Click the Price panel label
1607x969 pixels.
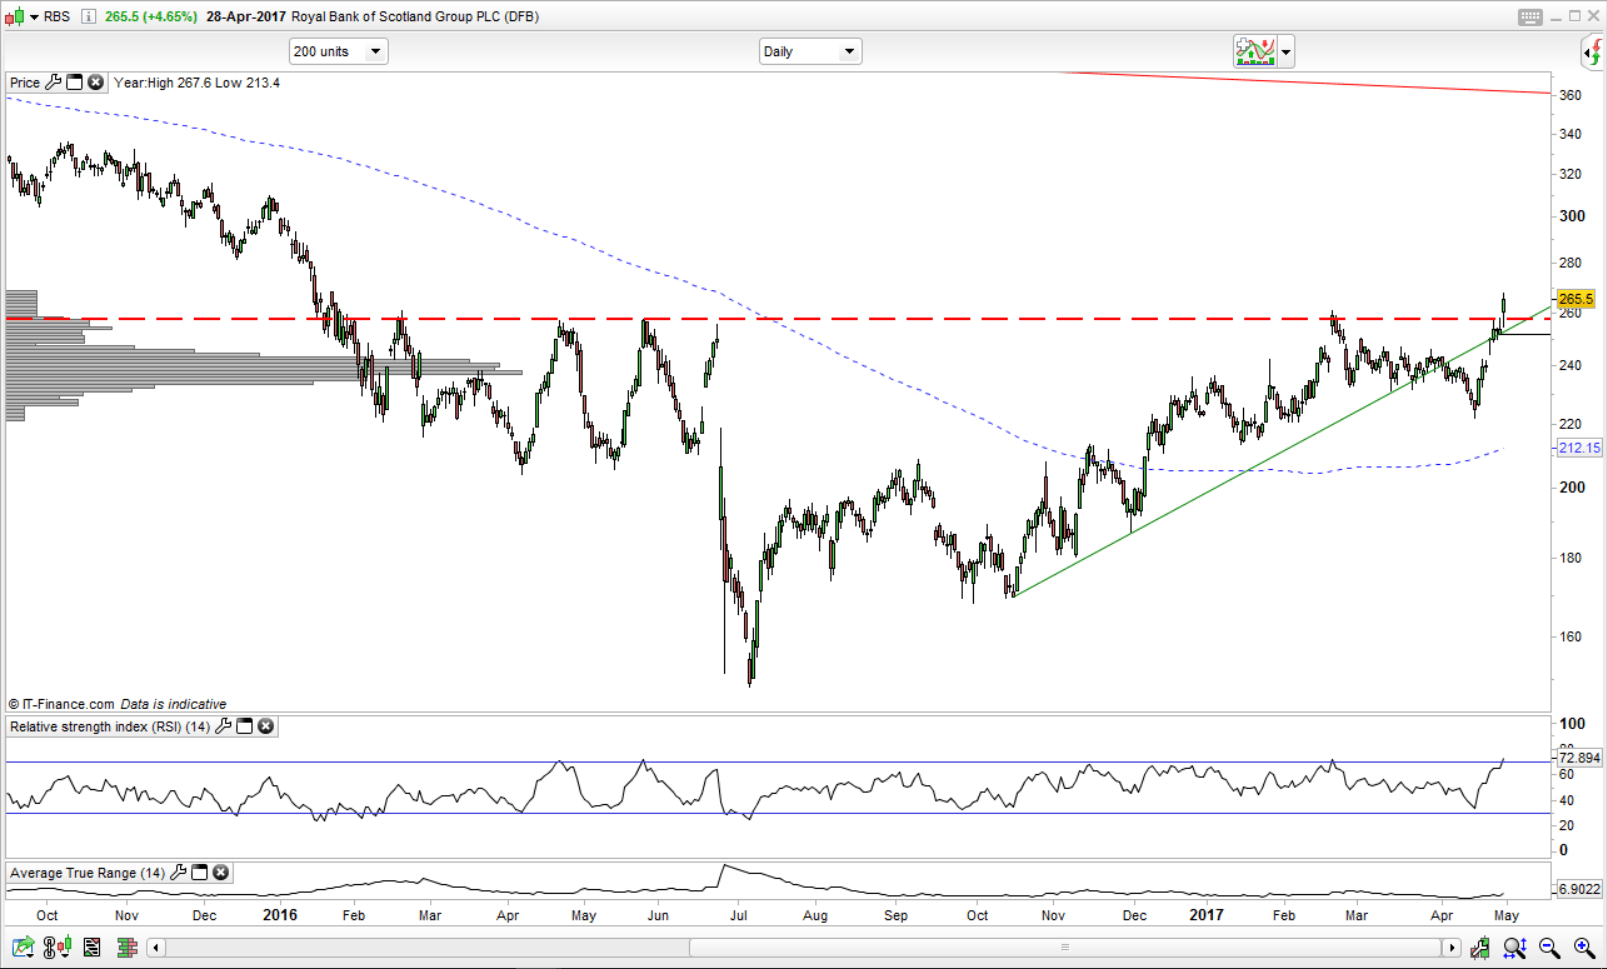coord(24,82)
